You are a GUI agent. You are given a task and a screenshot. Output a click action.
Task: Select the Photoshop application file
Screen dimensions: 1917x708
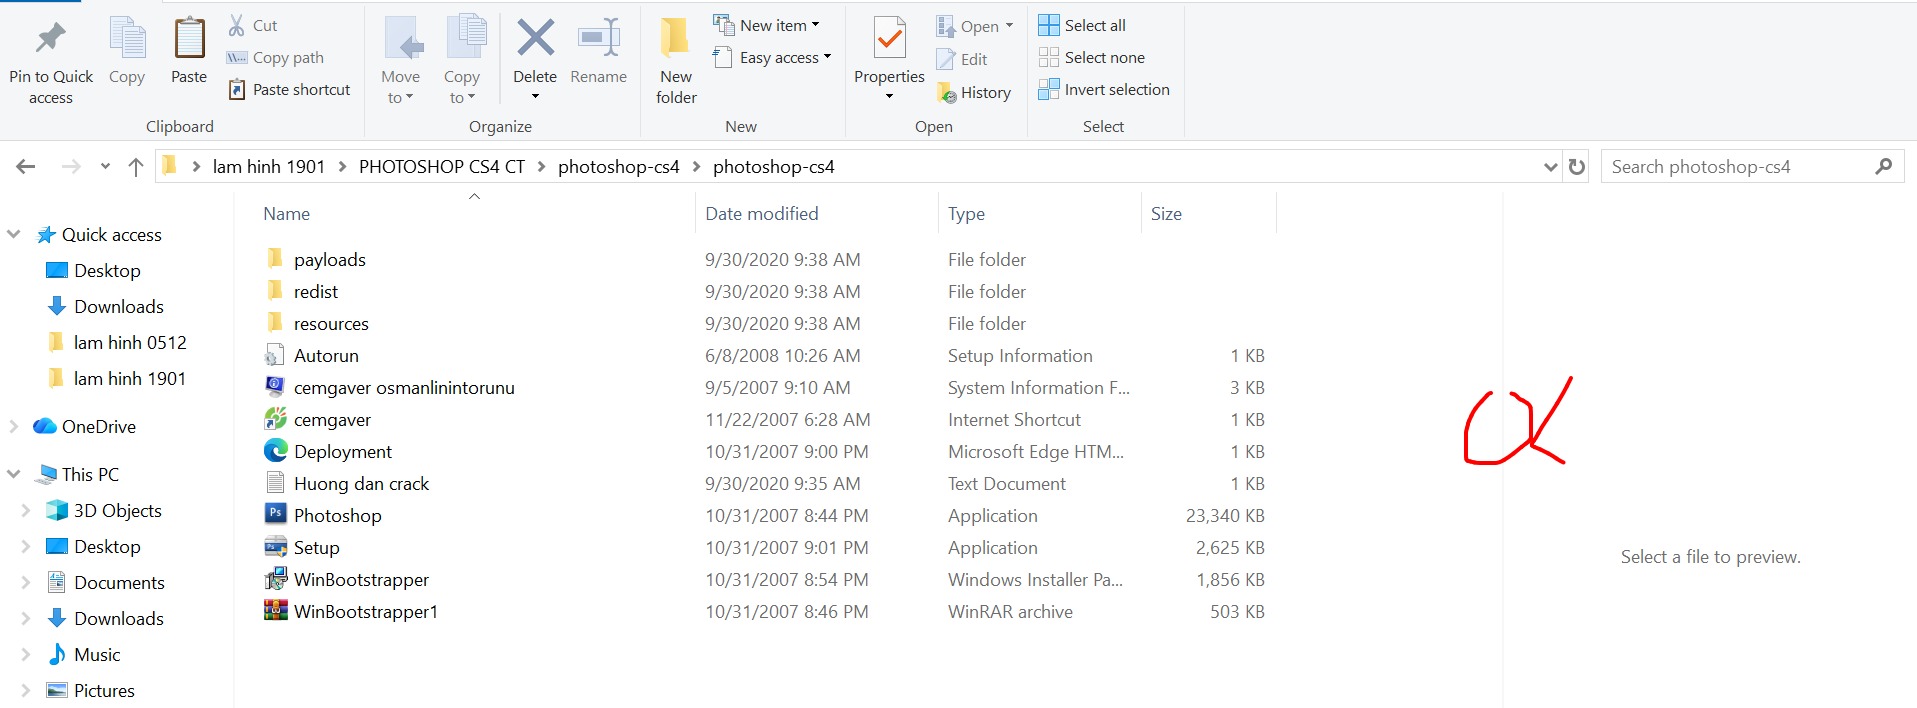click(337, 516)
